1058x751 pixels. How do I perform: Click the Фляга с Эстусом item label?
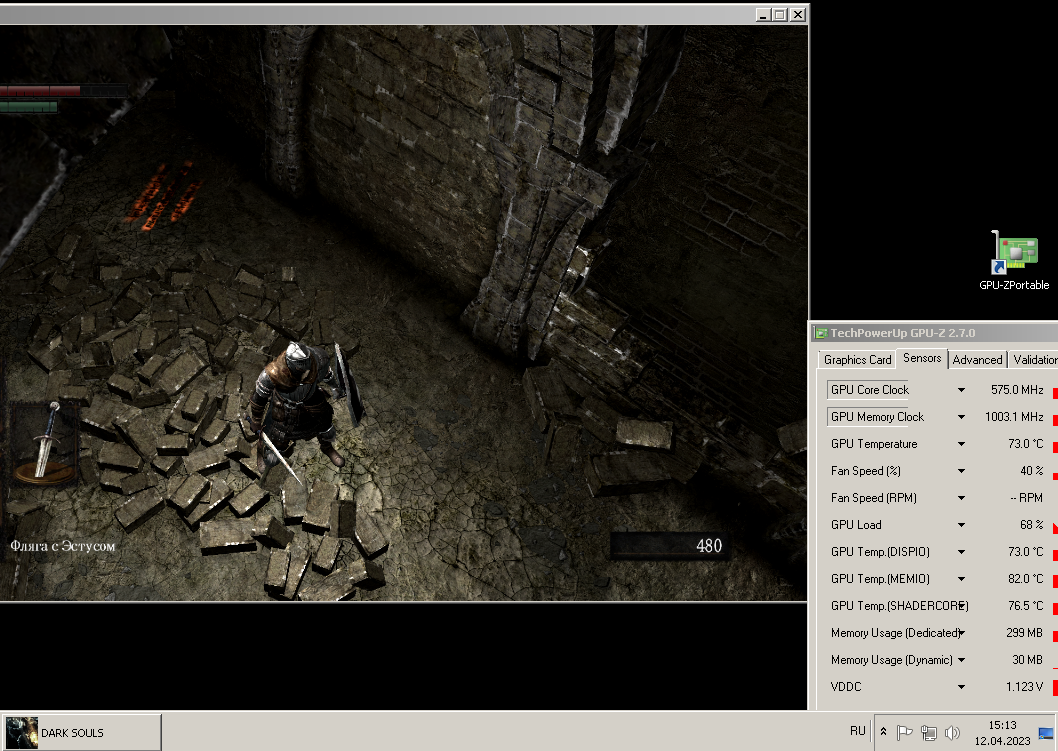point(63,546)
